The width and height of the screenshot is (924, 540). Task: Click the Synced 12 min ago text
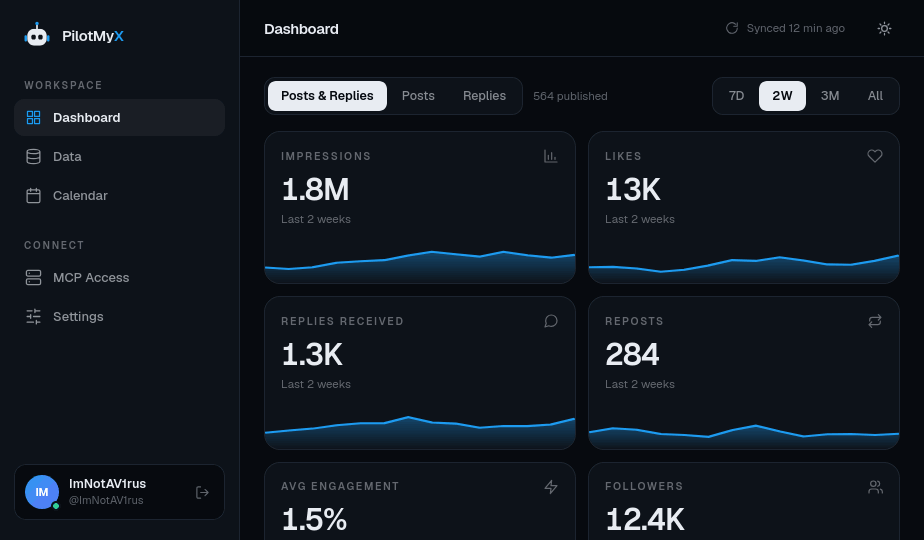point(796,28)
